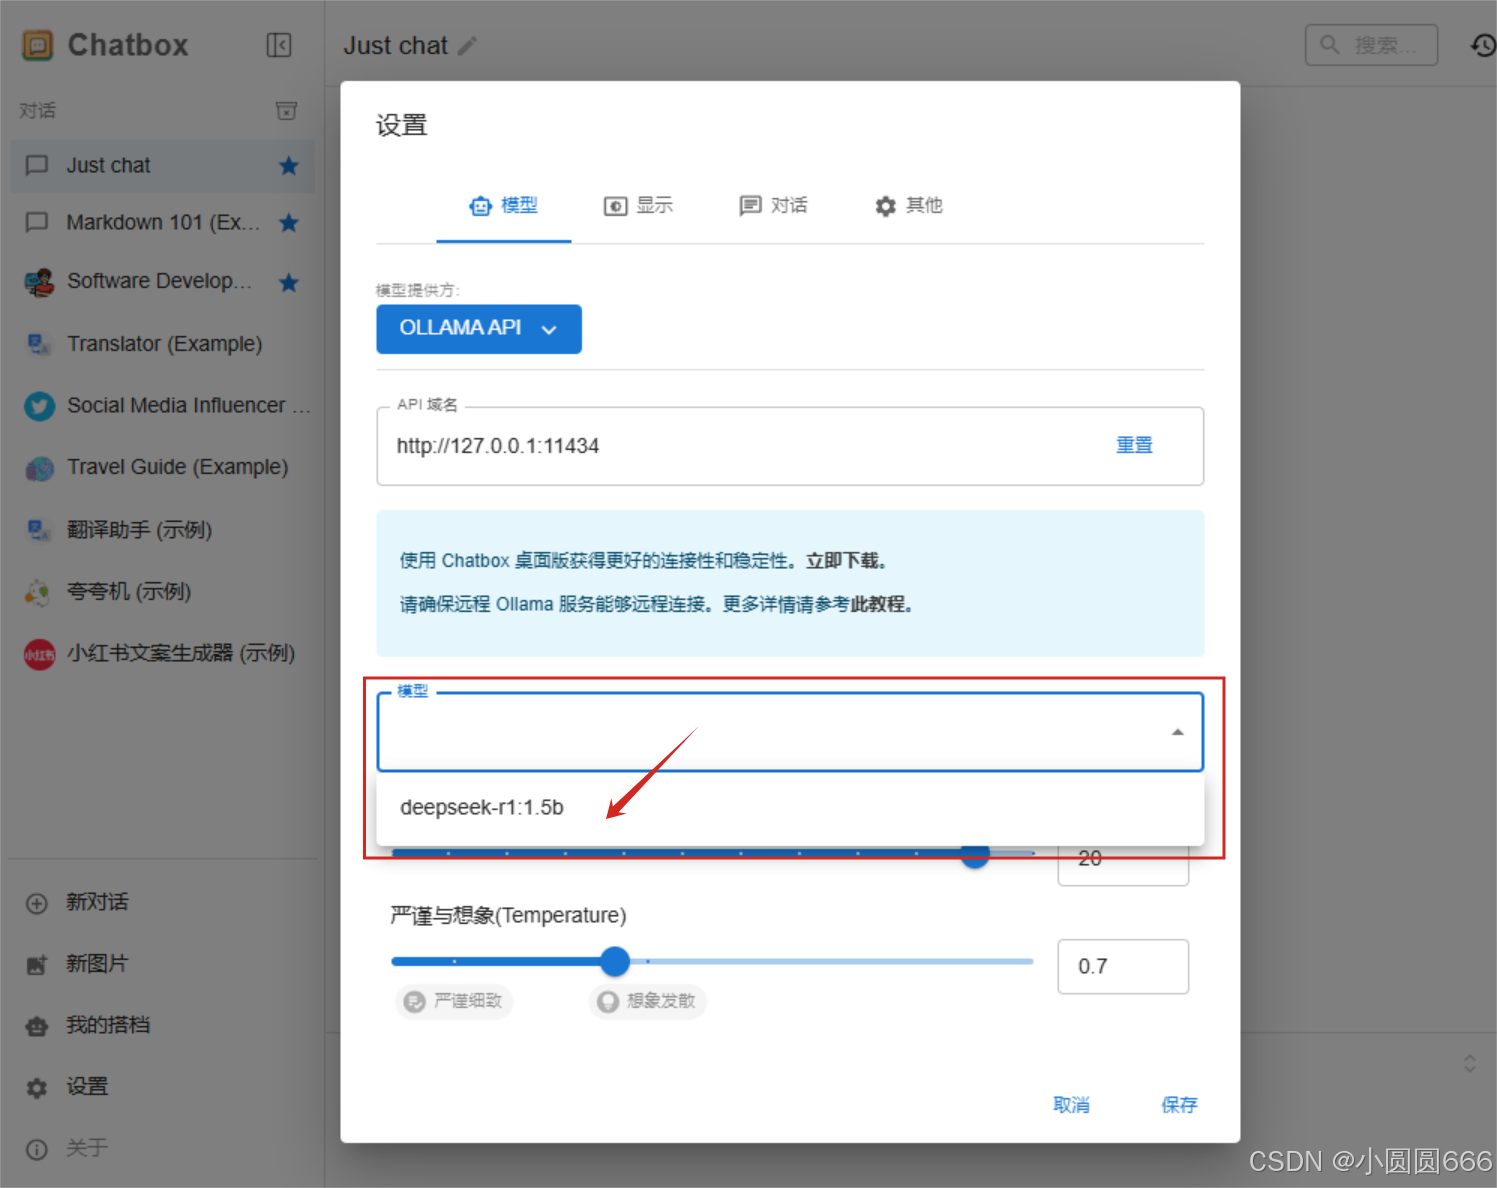The height and width of the screenshot is (1188, 1497).
Task: Click the archive icon beside 对话
Action: (287, 111)
